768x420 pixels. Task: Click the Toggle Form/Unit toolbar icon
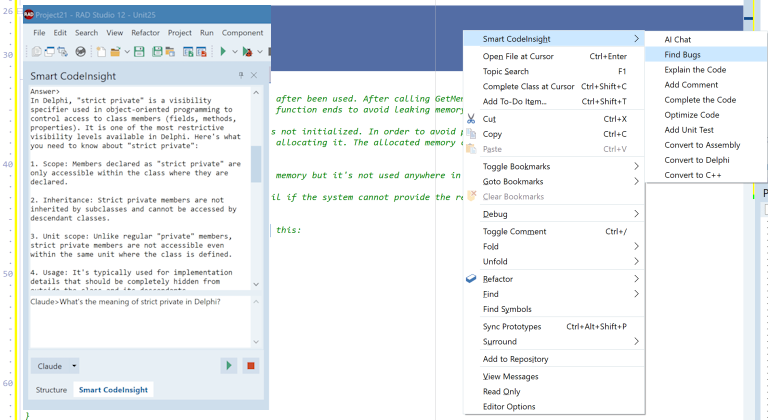click(x=63, y=51)
